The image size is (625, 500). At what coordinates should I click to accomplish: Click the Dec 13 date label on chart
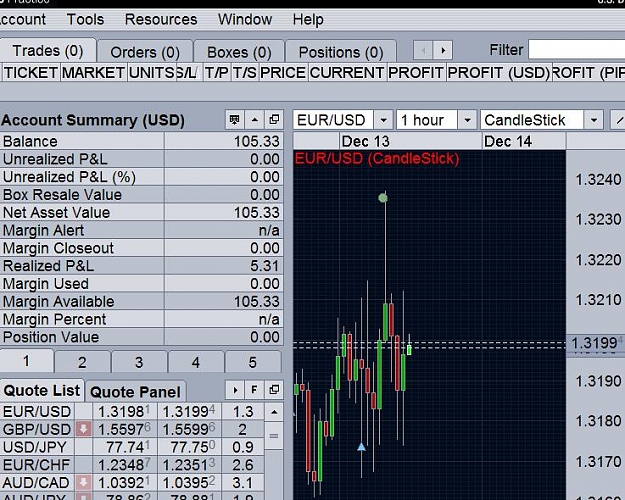(366, 142)
